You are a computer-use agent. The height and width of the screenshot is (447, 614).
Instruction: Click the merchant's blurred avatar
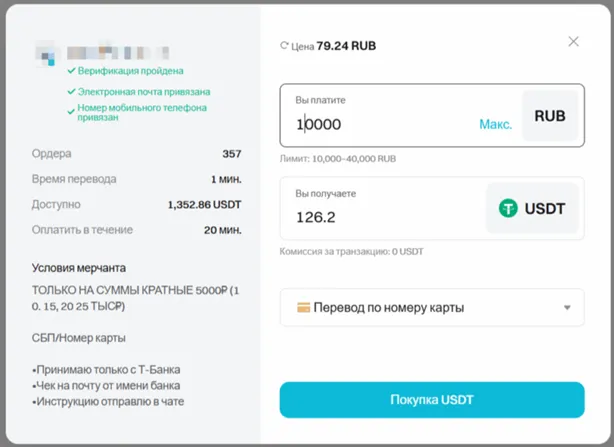(45, 50)
